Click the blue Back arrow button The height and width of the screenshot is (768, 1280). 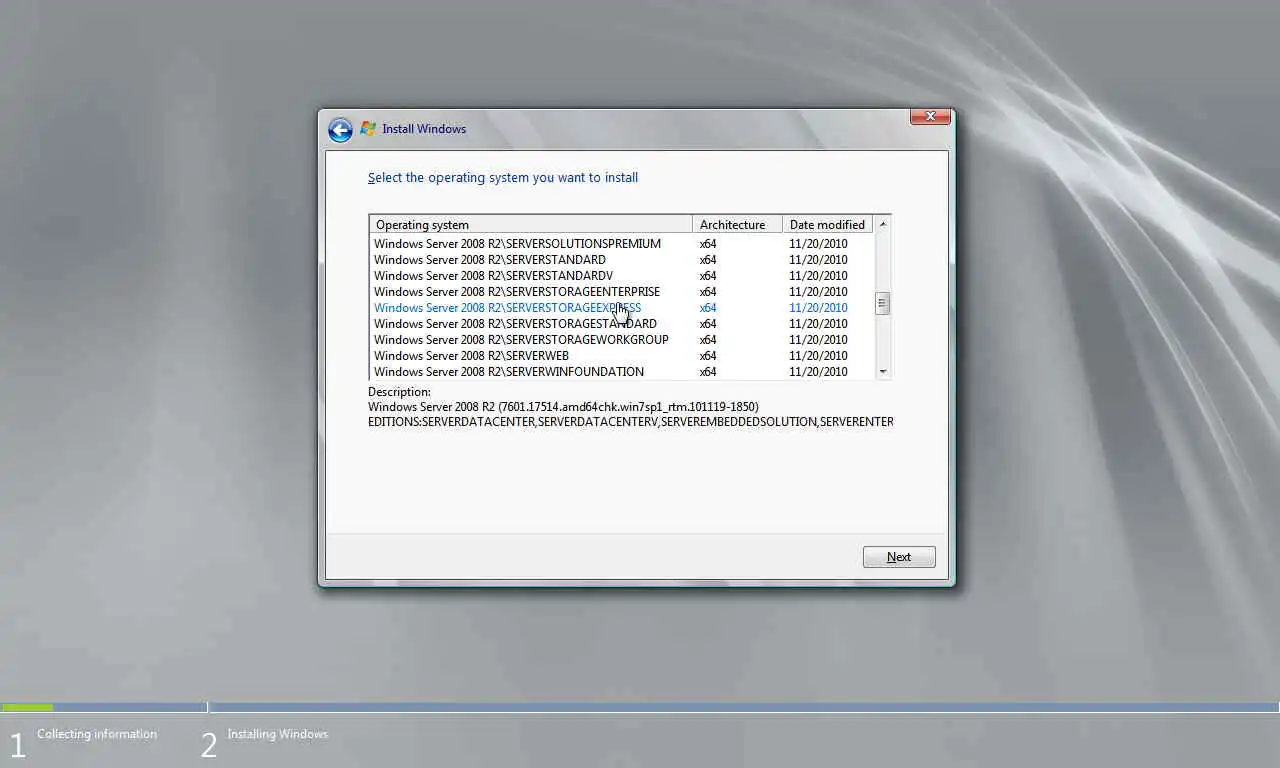340,130
